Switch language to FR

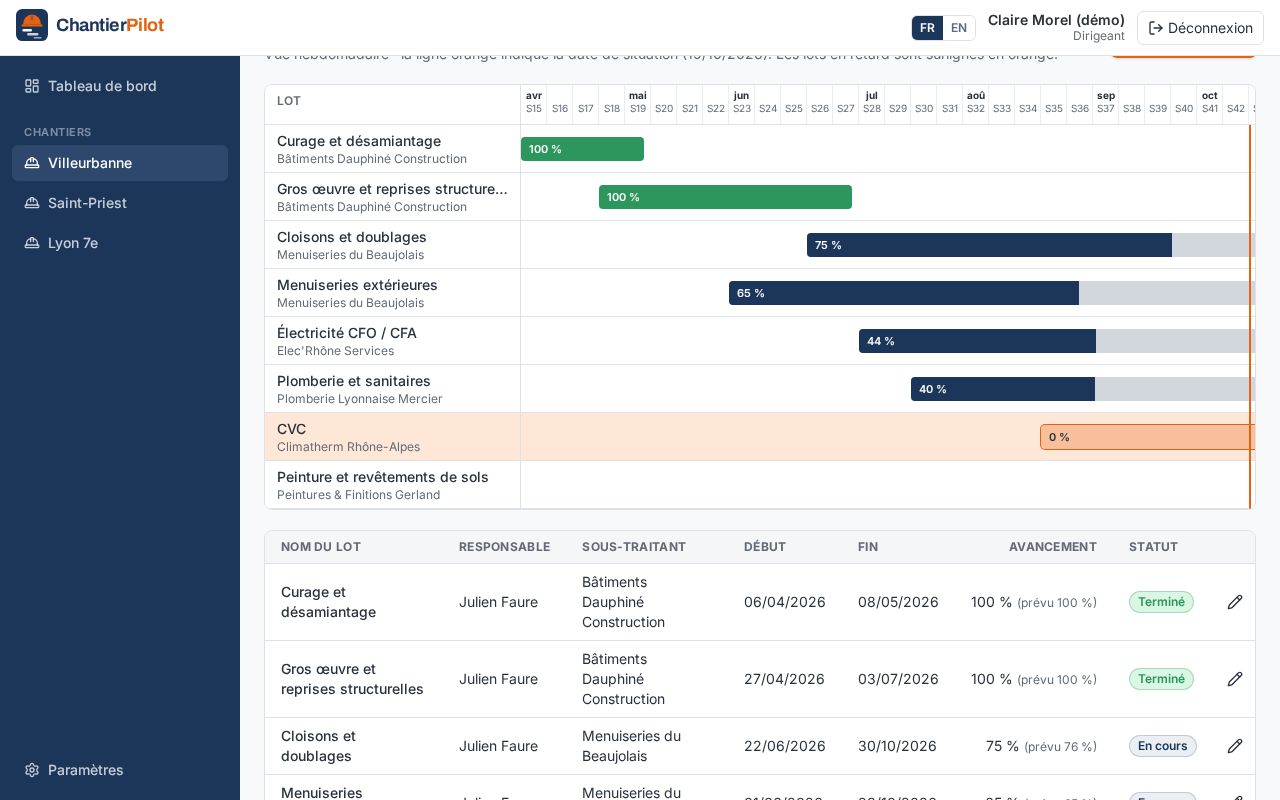click(927, 28)
